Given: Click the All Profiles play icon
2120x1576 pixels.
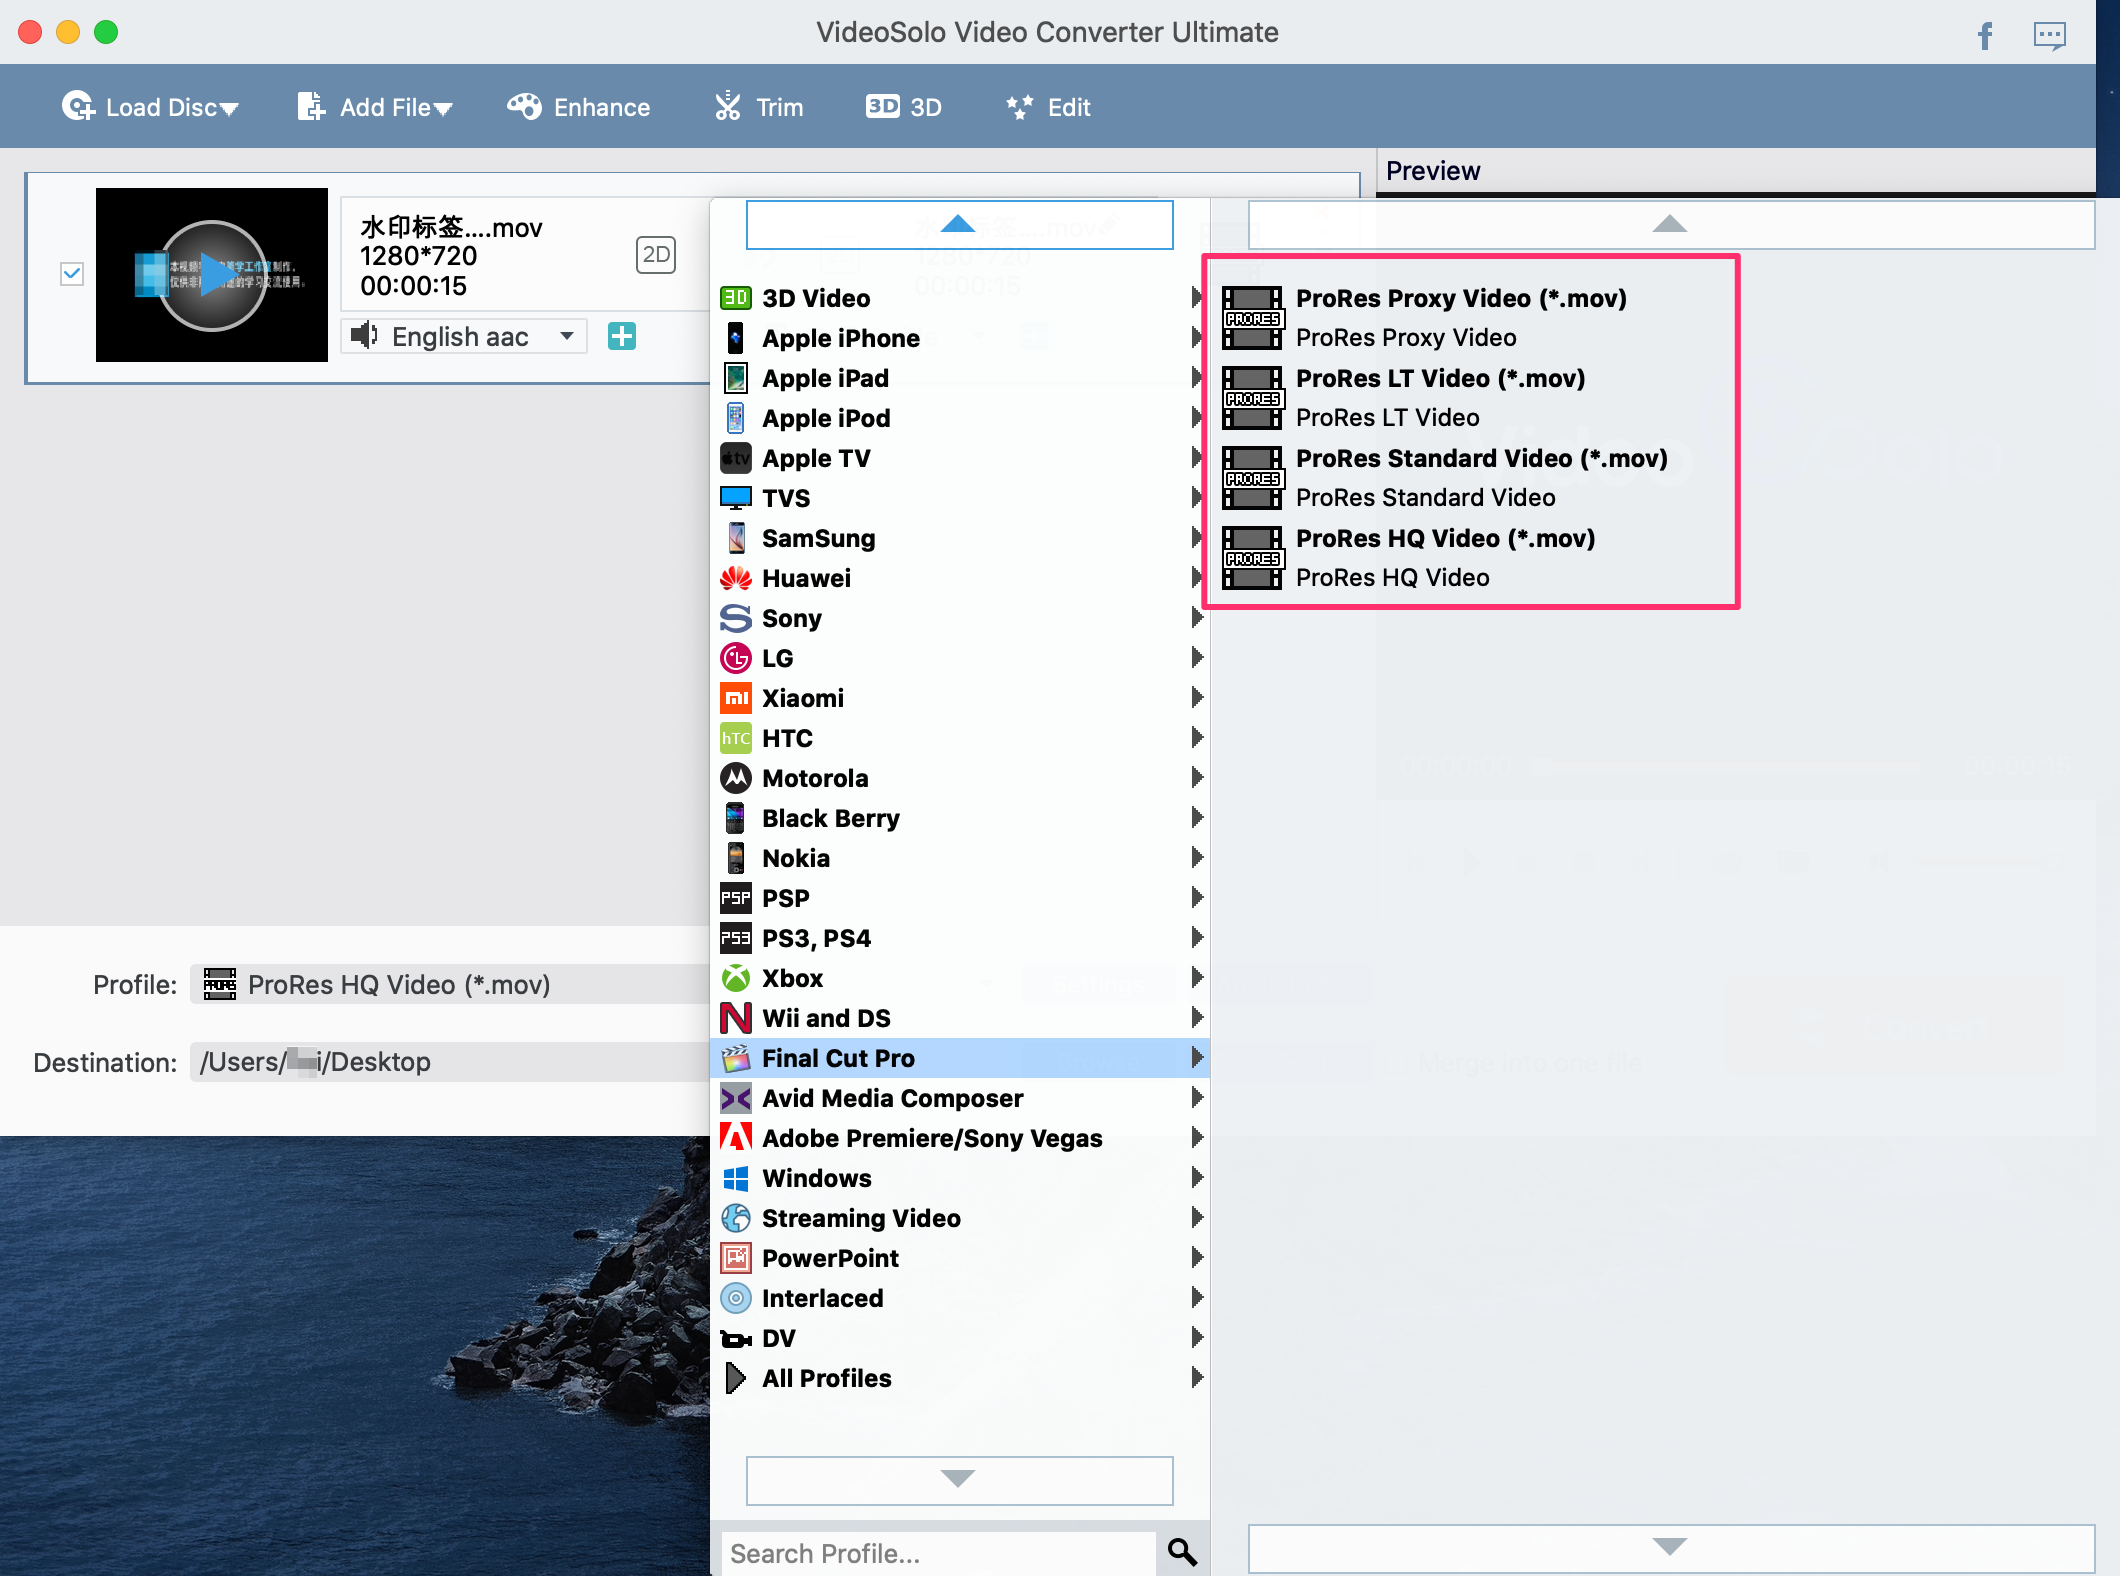Looking at the screenshot, I should (736, 1378).
